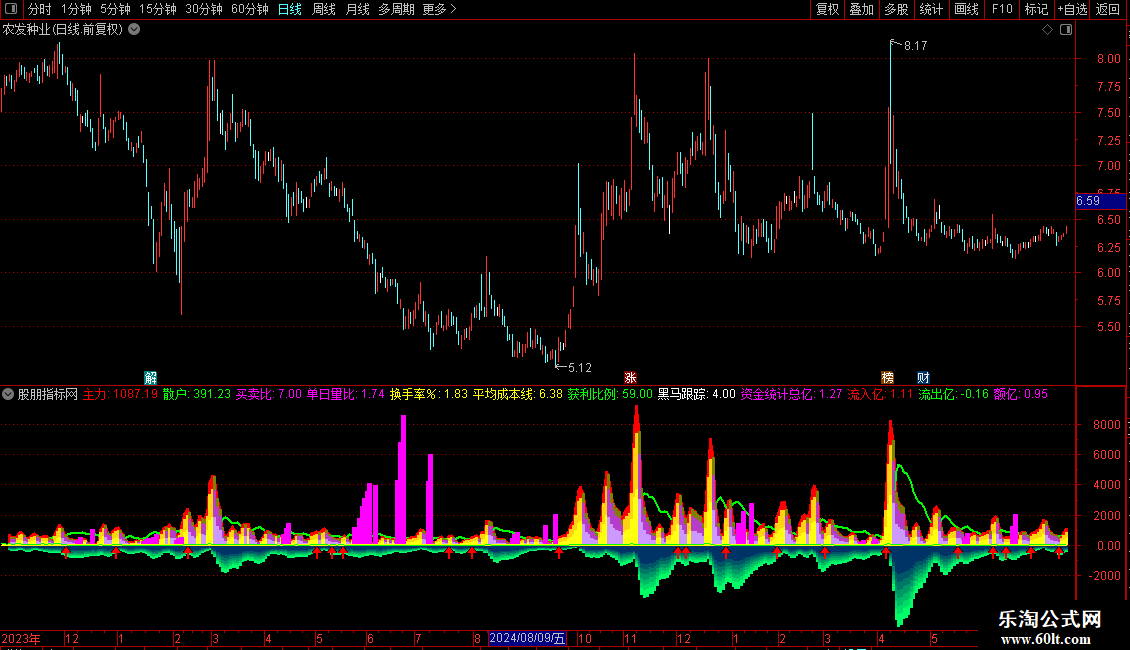The width and height of the screenshot is (1130, 650).
Task: Click the 买卖比: 7.00 indicator value
Action: point(269,394)
